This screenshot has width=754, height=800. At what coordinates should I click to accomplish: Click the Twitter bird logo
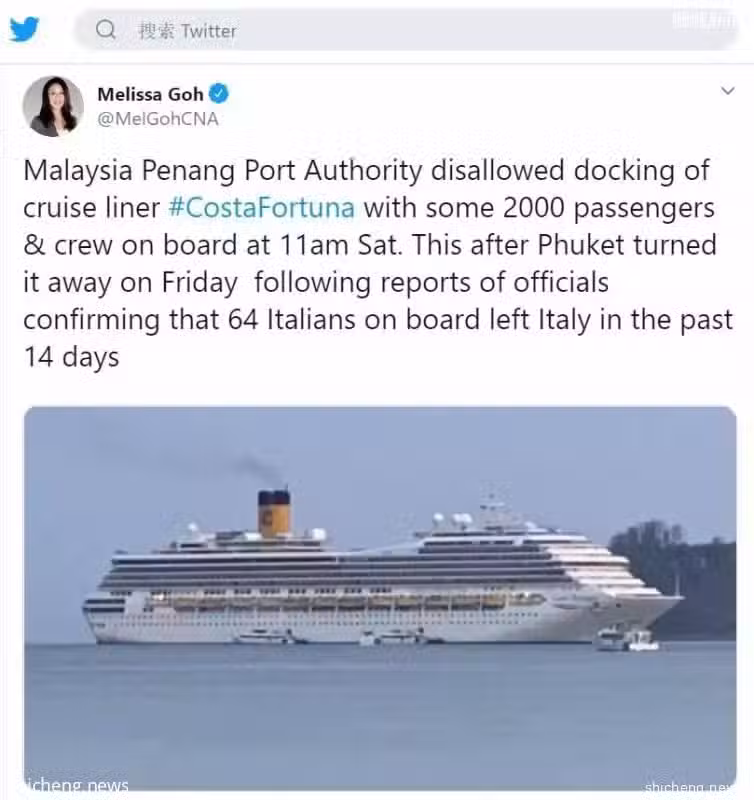[x=24, y=29]
